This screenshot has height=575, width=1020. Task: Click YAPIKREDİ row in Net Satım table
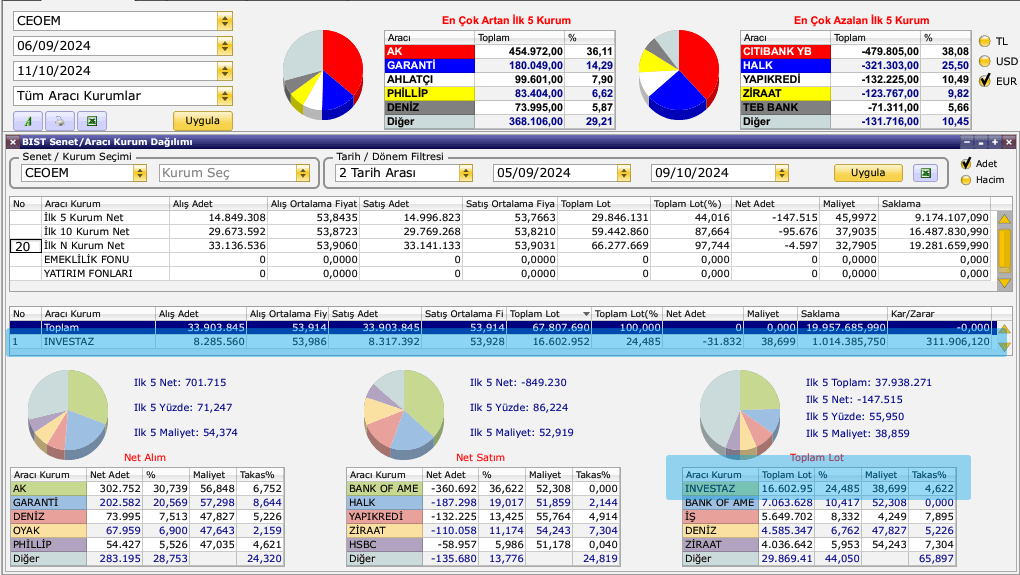click(x=483, y=516)
